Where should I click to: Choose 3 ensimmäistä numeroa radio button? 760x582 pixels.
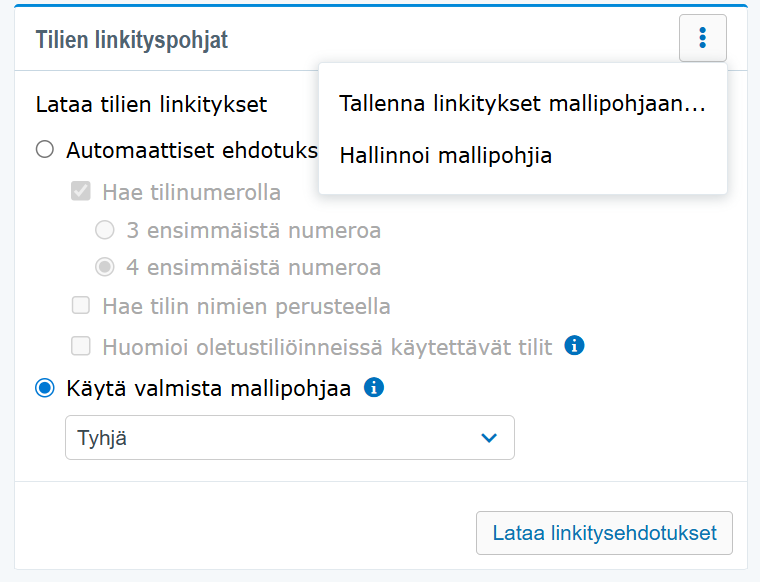point(105,231)
